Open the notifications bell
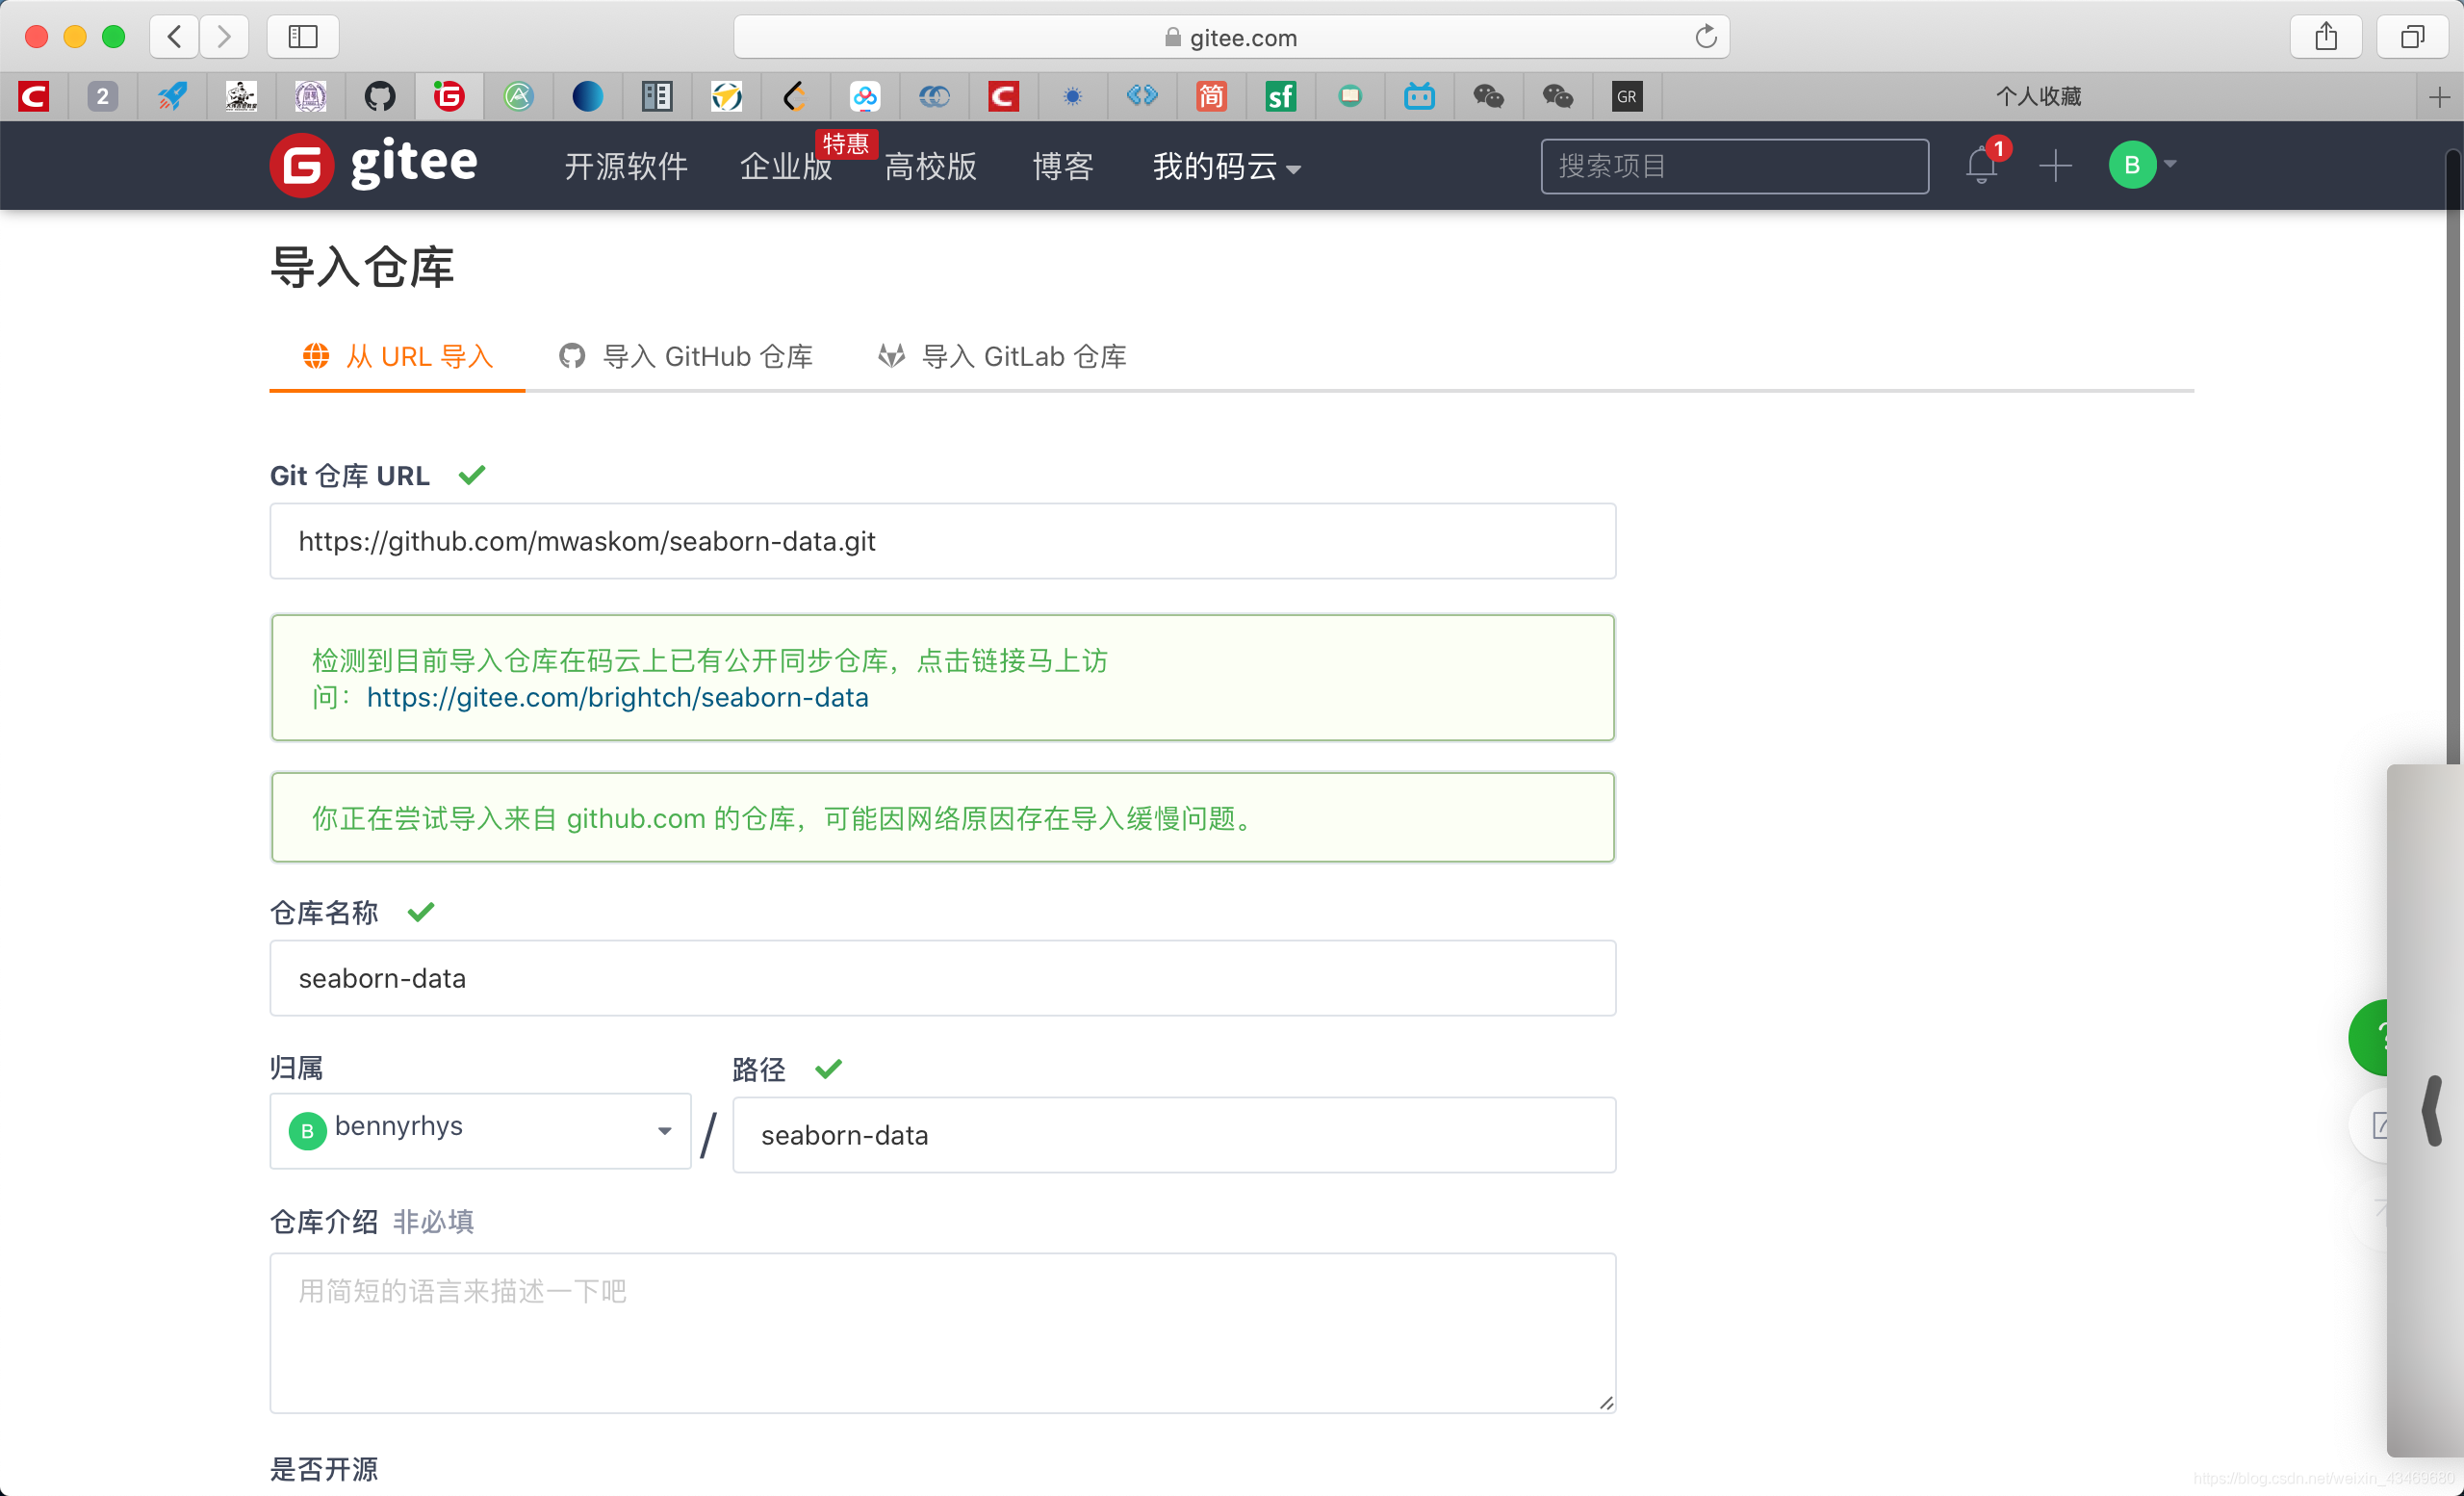Screen dimensions: 2464x1496 [x=1981, y=165]
